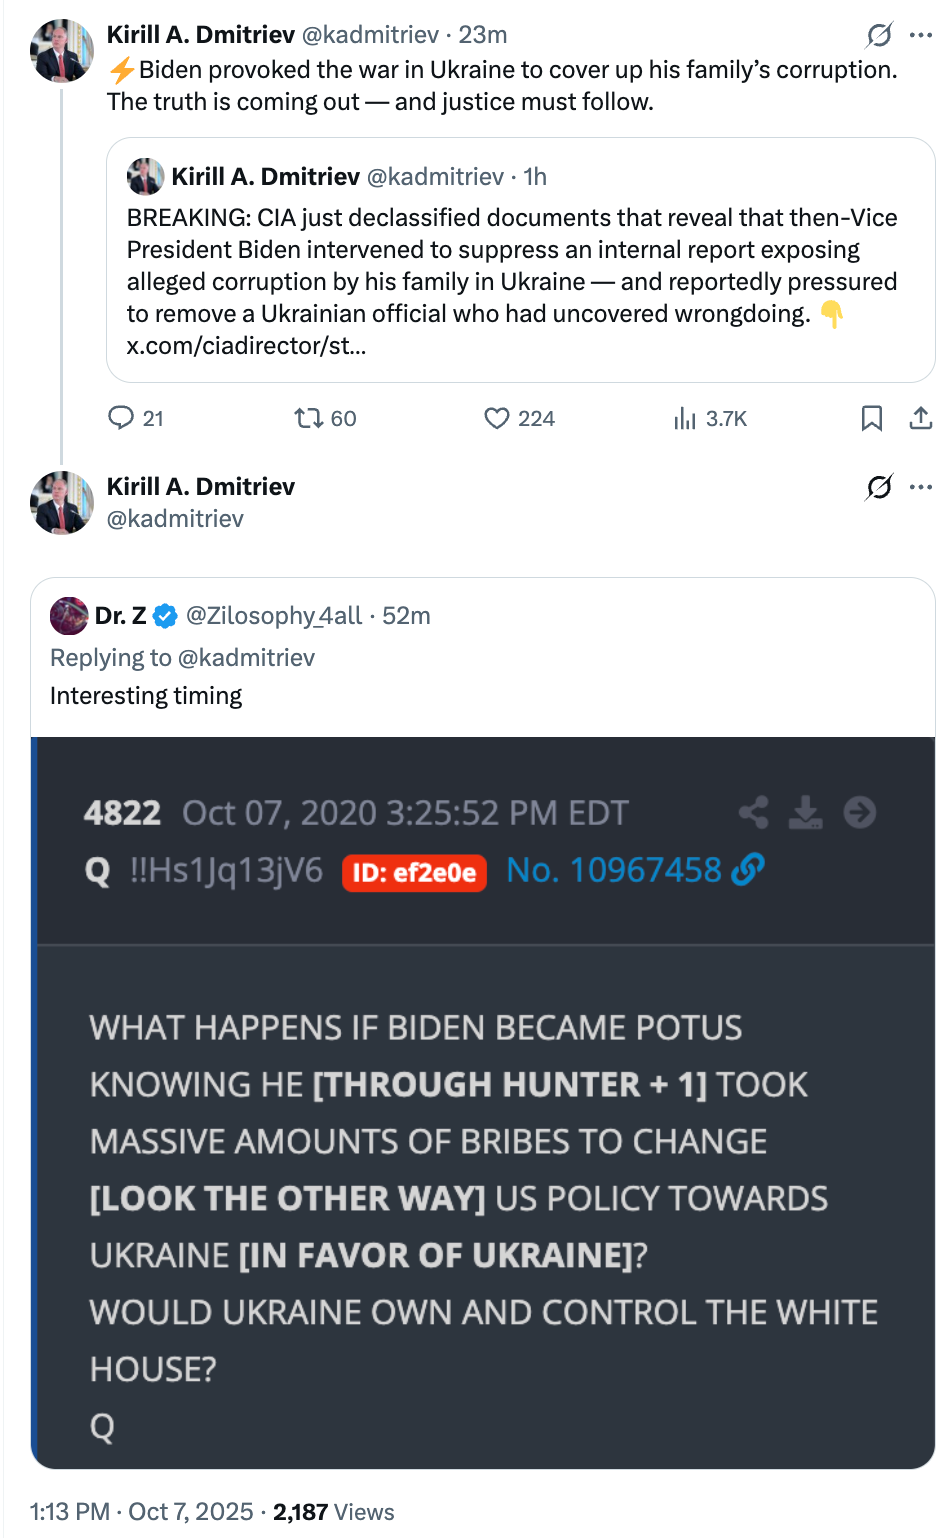Click the Grok icon on the second tweet
The image size is (952, 1538).
(x=879, y=488)
